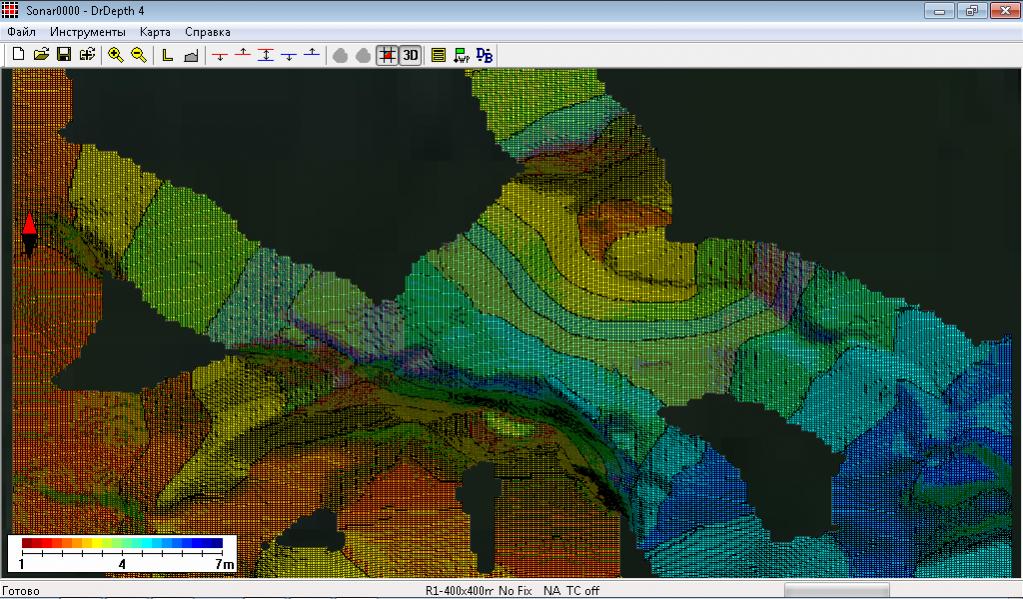Zoom in with the plus magnifier
The height and width of the screenshot is (599, 1023).
(116, 55)
